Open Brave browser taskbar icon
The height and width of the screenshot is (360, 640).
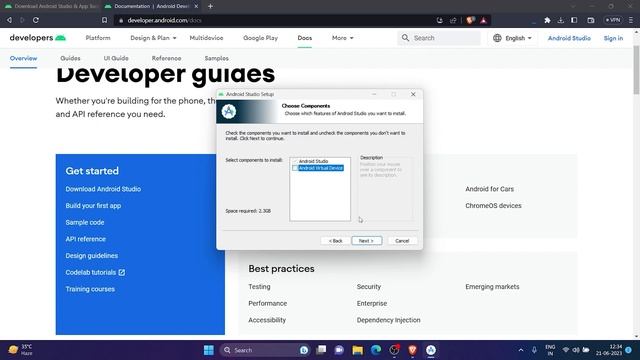[x=412, y=350]
